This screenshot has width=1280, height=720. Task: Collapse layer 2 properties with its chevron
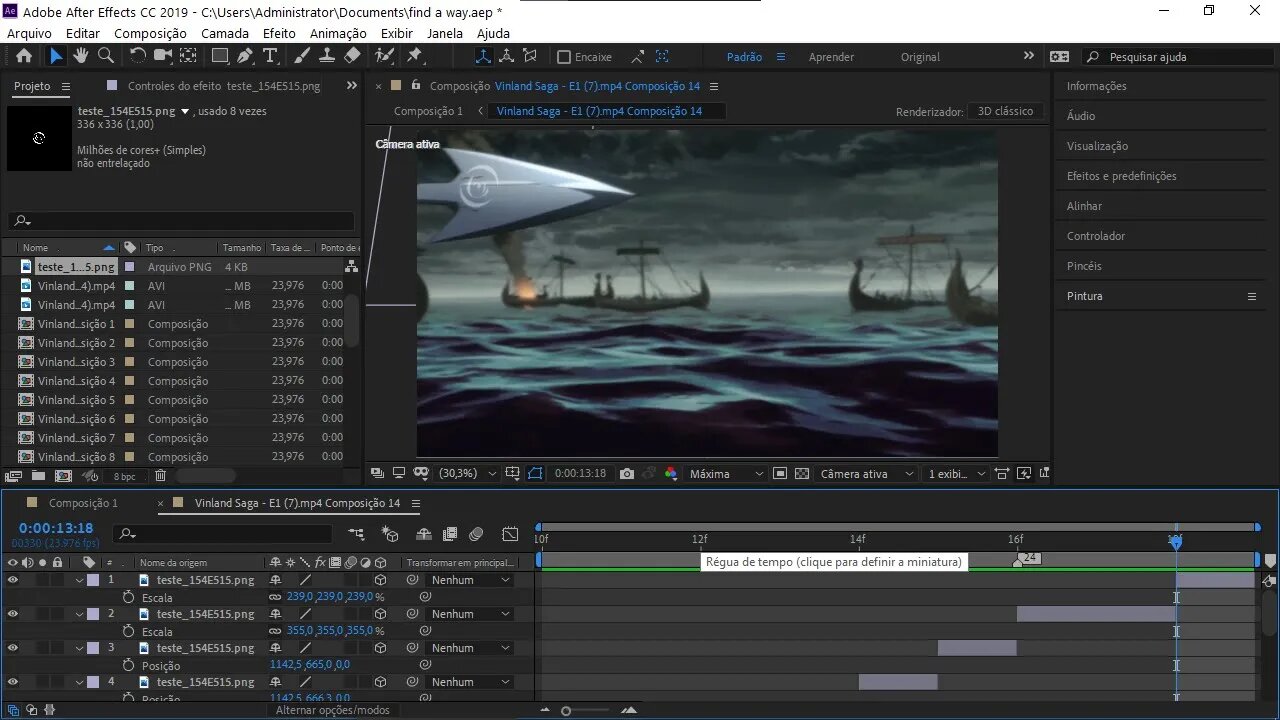coord(80,614)
